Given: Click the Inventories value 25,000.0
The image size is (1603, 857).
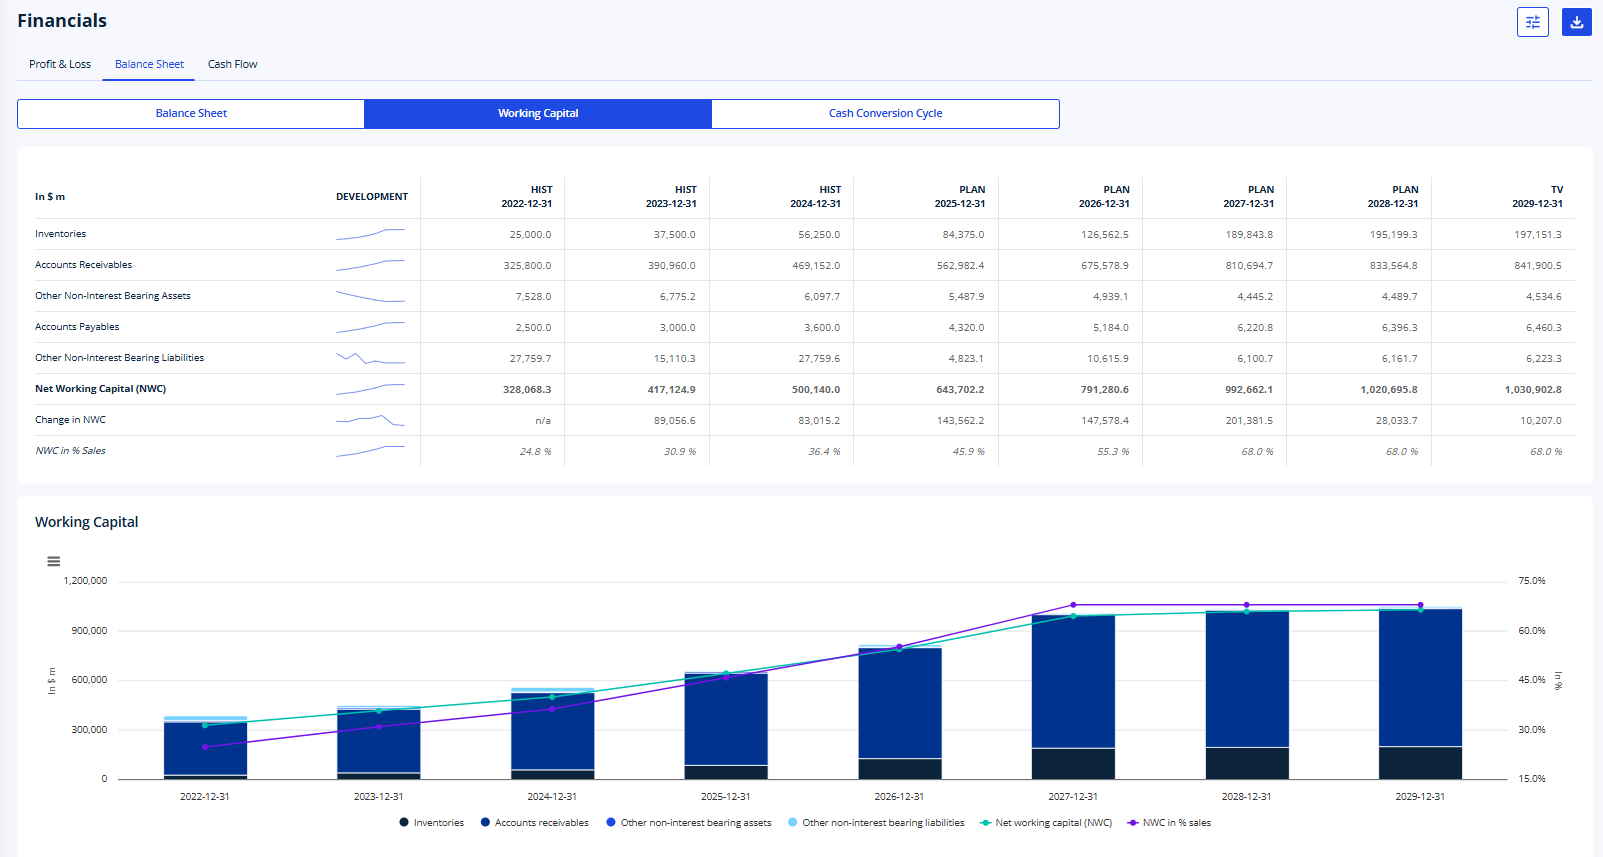Looking at the screenshot, I should click(x=530, y=234).
